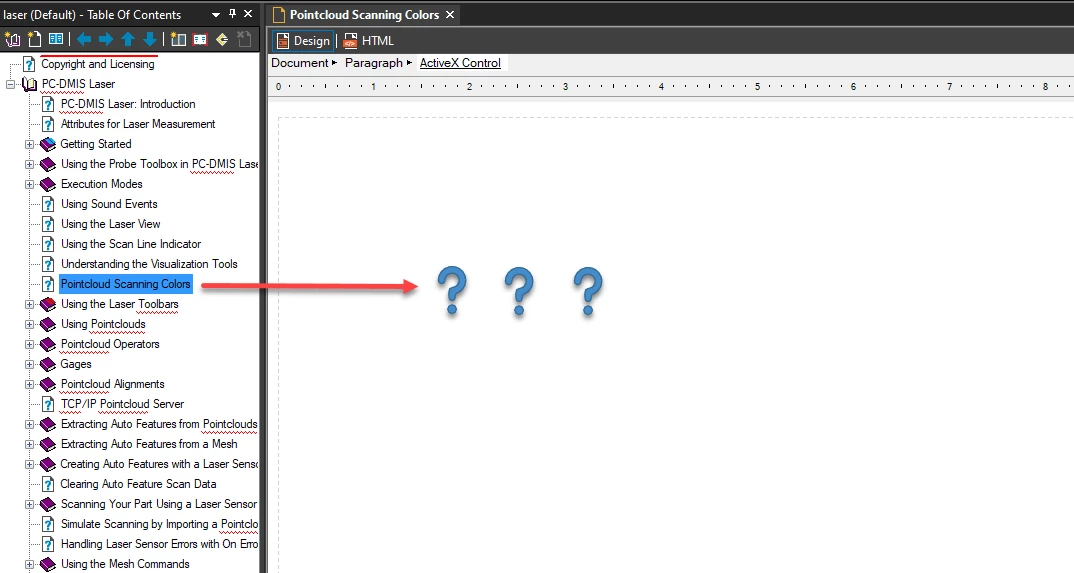Open Using the Scan Line Indicator topic

point(131,244)
